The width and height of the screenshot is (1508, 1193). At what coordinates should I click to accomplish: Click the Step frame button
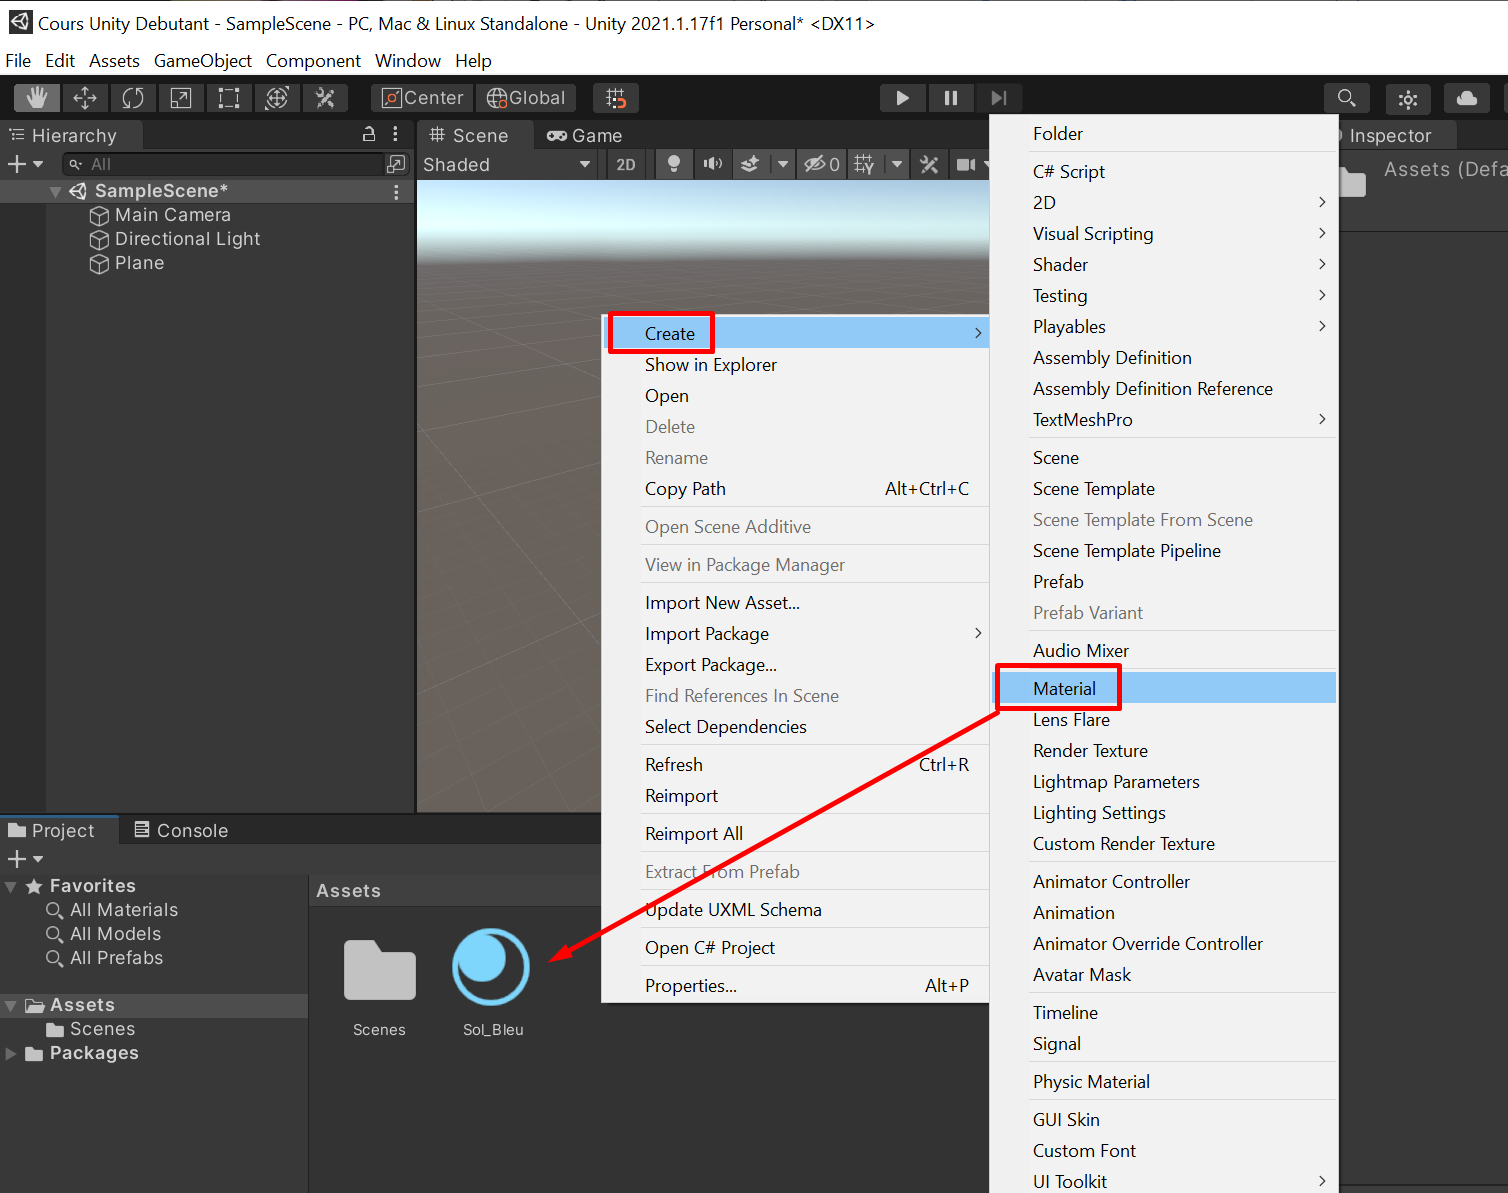(x=999, y=98)
